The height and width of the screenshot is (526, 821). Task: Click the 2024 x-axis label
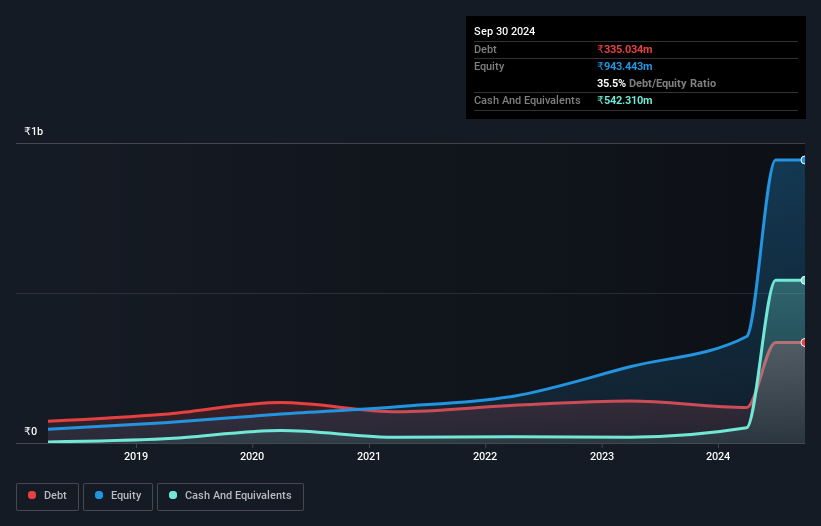[718, 456]
